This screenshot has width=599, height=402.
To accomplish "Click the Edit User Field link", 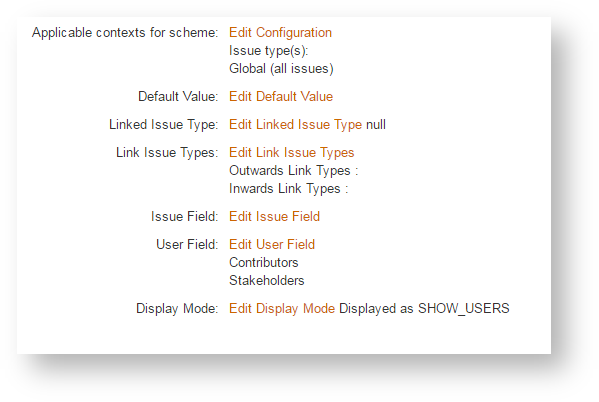I will pos(272,245).
